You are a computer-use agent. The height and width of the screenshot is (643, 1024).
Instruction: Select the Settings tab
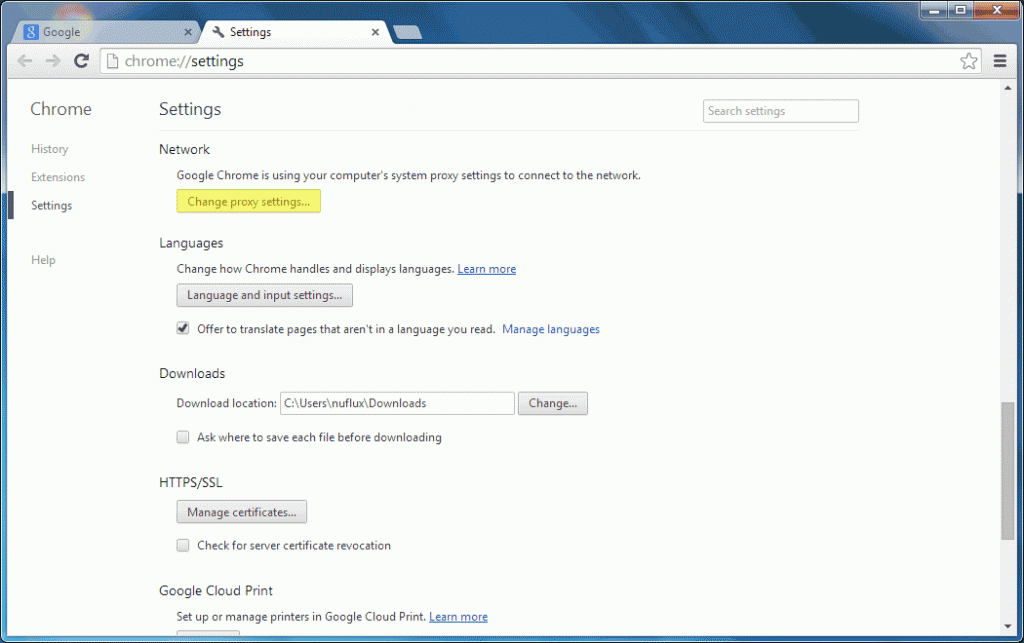click(x=297, y=31)
